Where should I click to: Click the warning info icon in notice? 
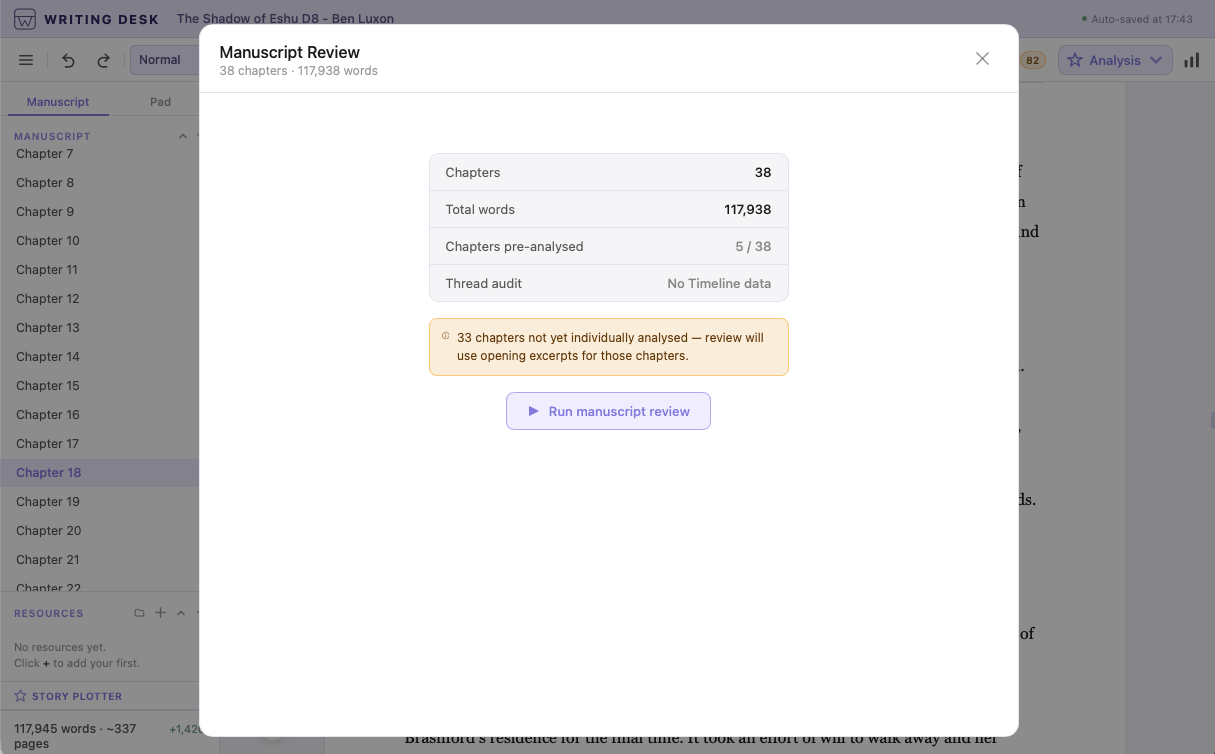pyautogui.click(x=445, y=337)
